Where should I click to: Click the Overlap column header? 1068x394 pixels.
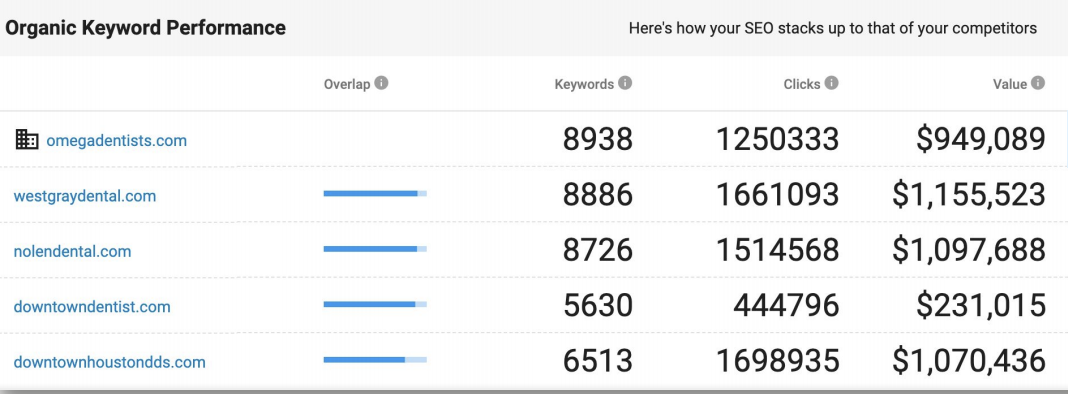pyautogui.click(x=347, y=85)
